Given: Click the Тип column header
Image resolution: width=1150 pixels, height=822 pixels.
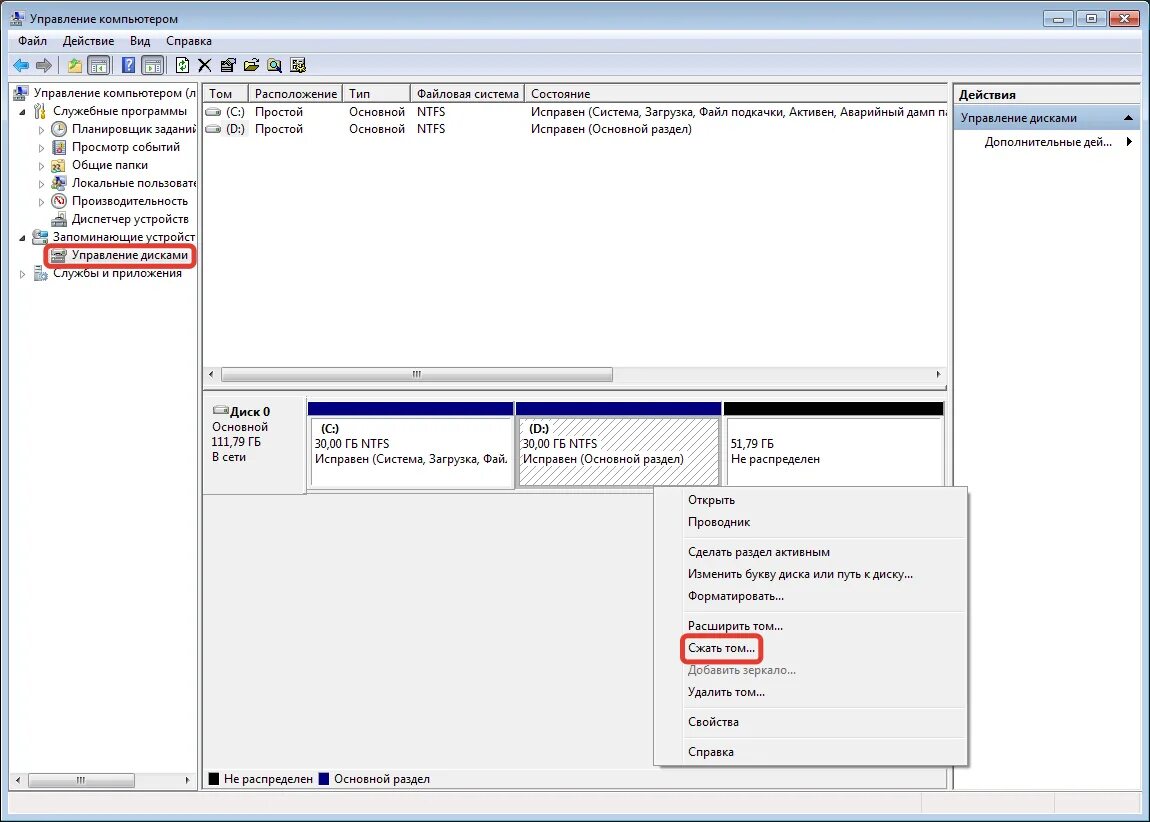Looking at the screenshot, I should pyautogui.click(x=376, y=94).
